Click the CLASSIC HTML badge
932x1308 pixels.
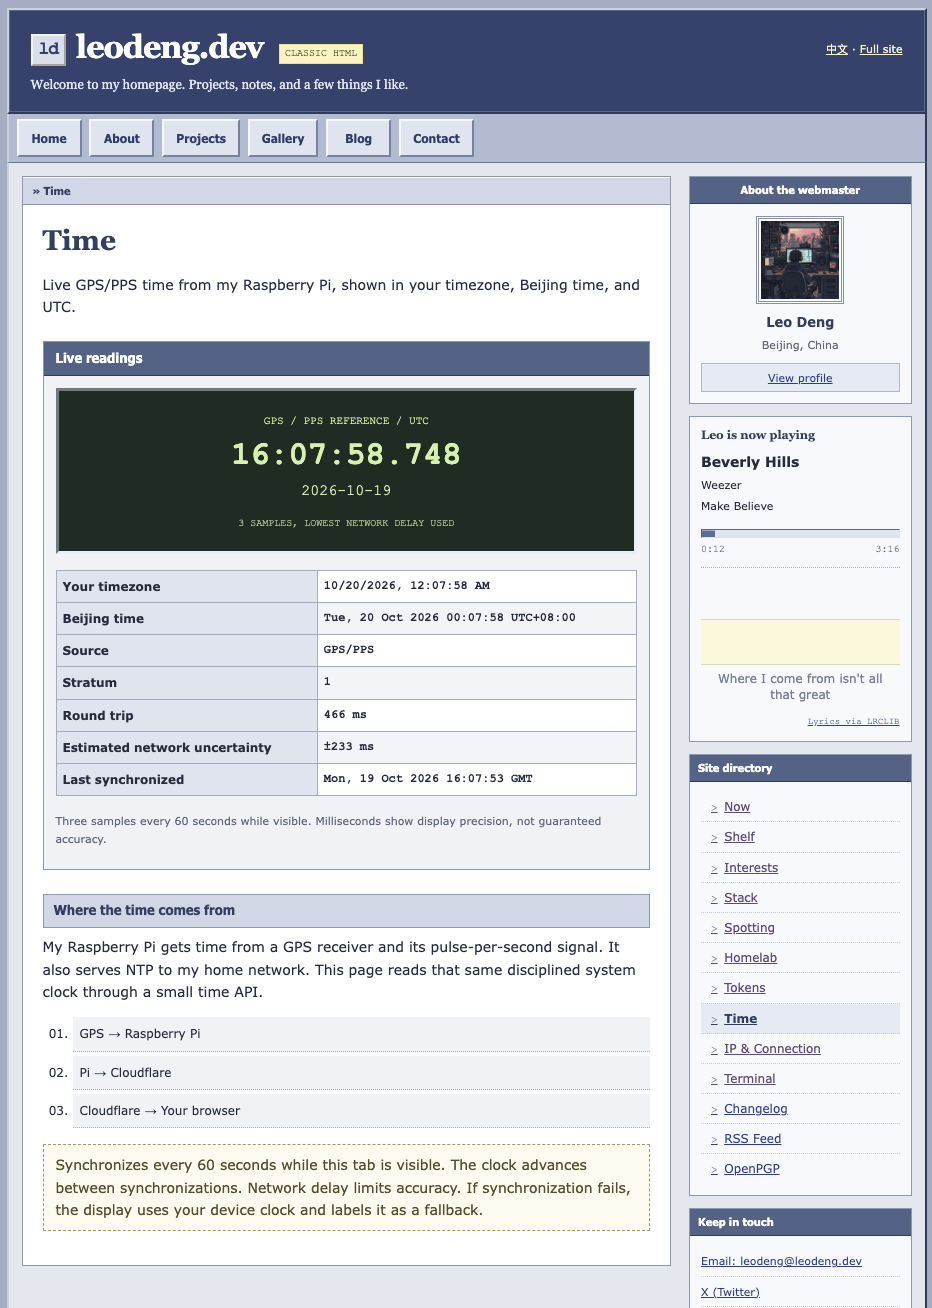point(321,53)
